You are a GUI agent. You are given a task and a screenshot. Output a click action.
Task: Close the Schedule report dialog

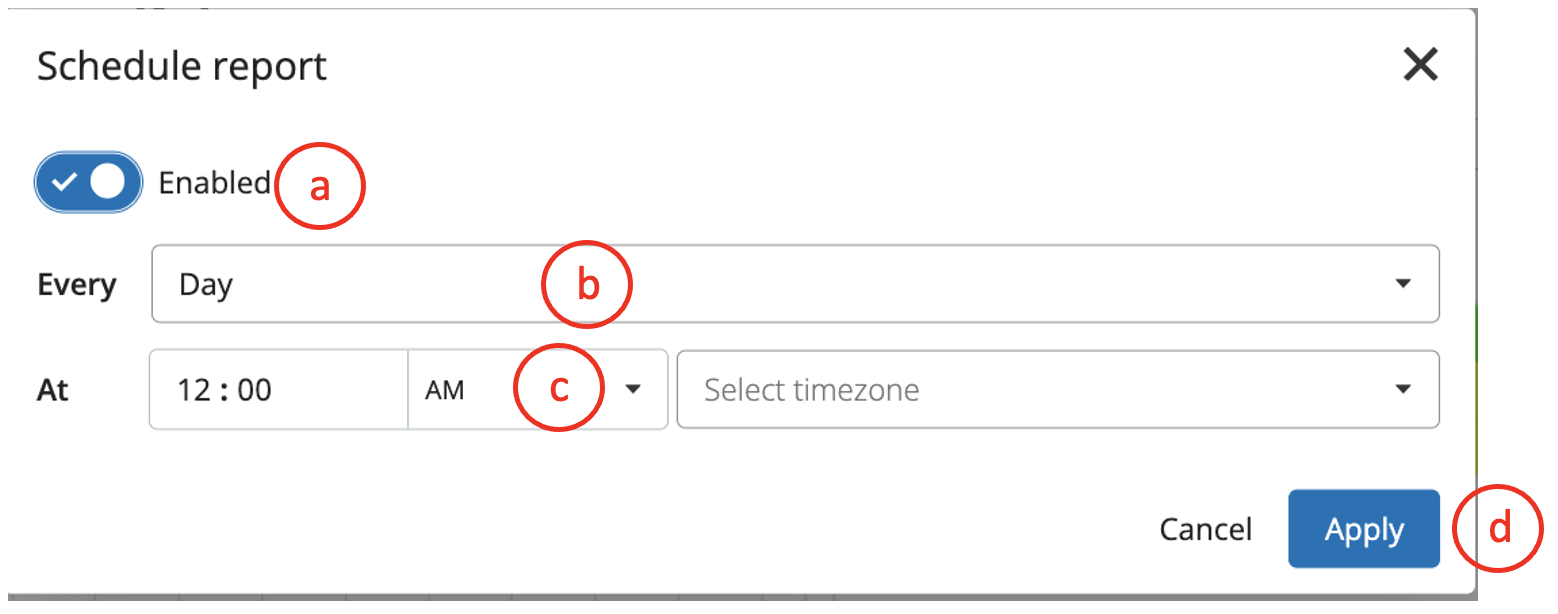(x=1420, y=66)
